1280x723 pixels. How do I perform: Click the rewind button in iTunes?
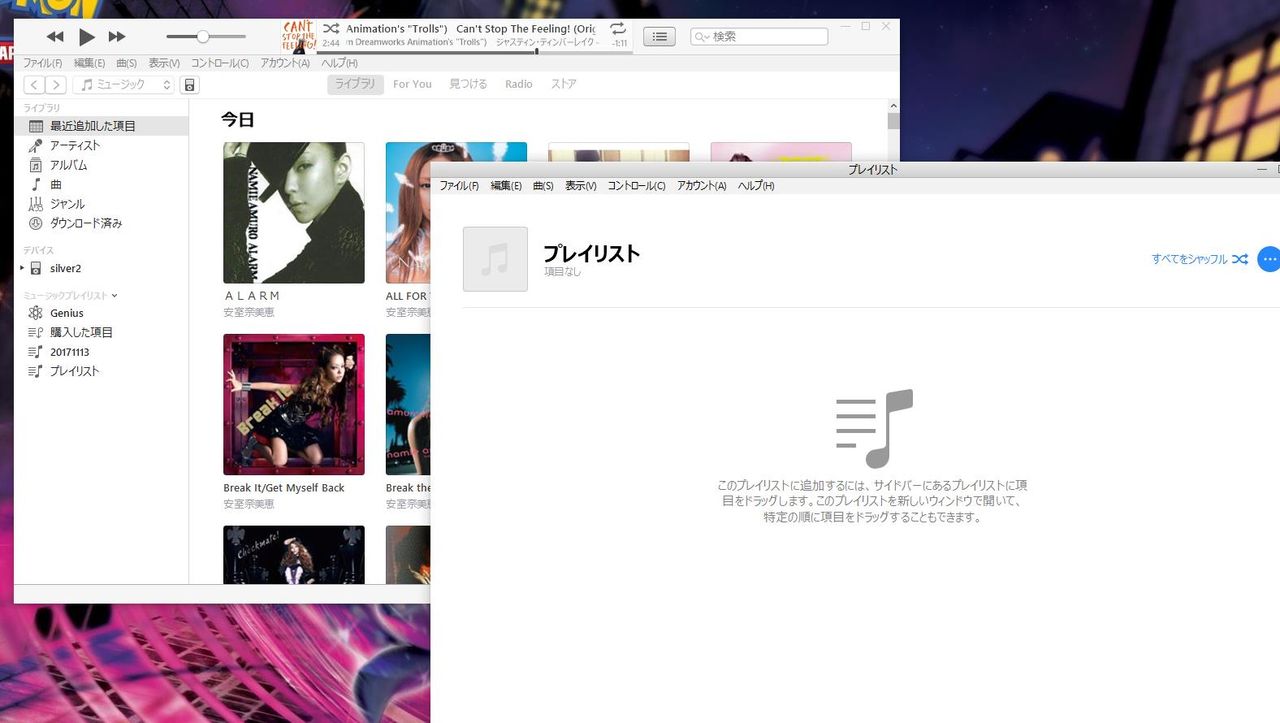click(55, 37)
